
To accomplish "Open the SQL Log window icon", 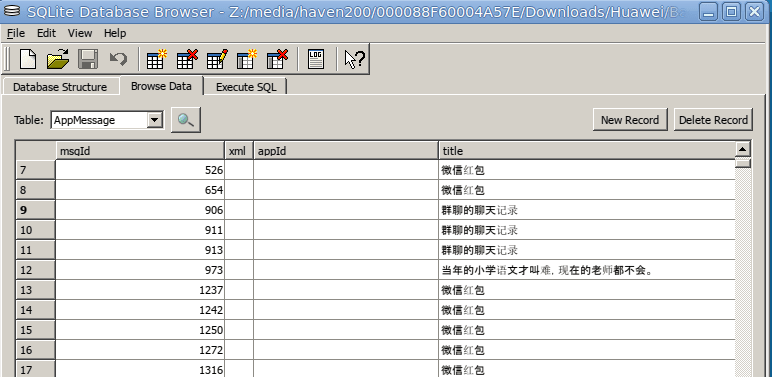I will click(x=316, y=59).
